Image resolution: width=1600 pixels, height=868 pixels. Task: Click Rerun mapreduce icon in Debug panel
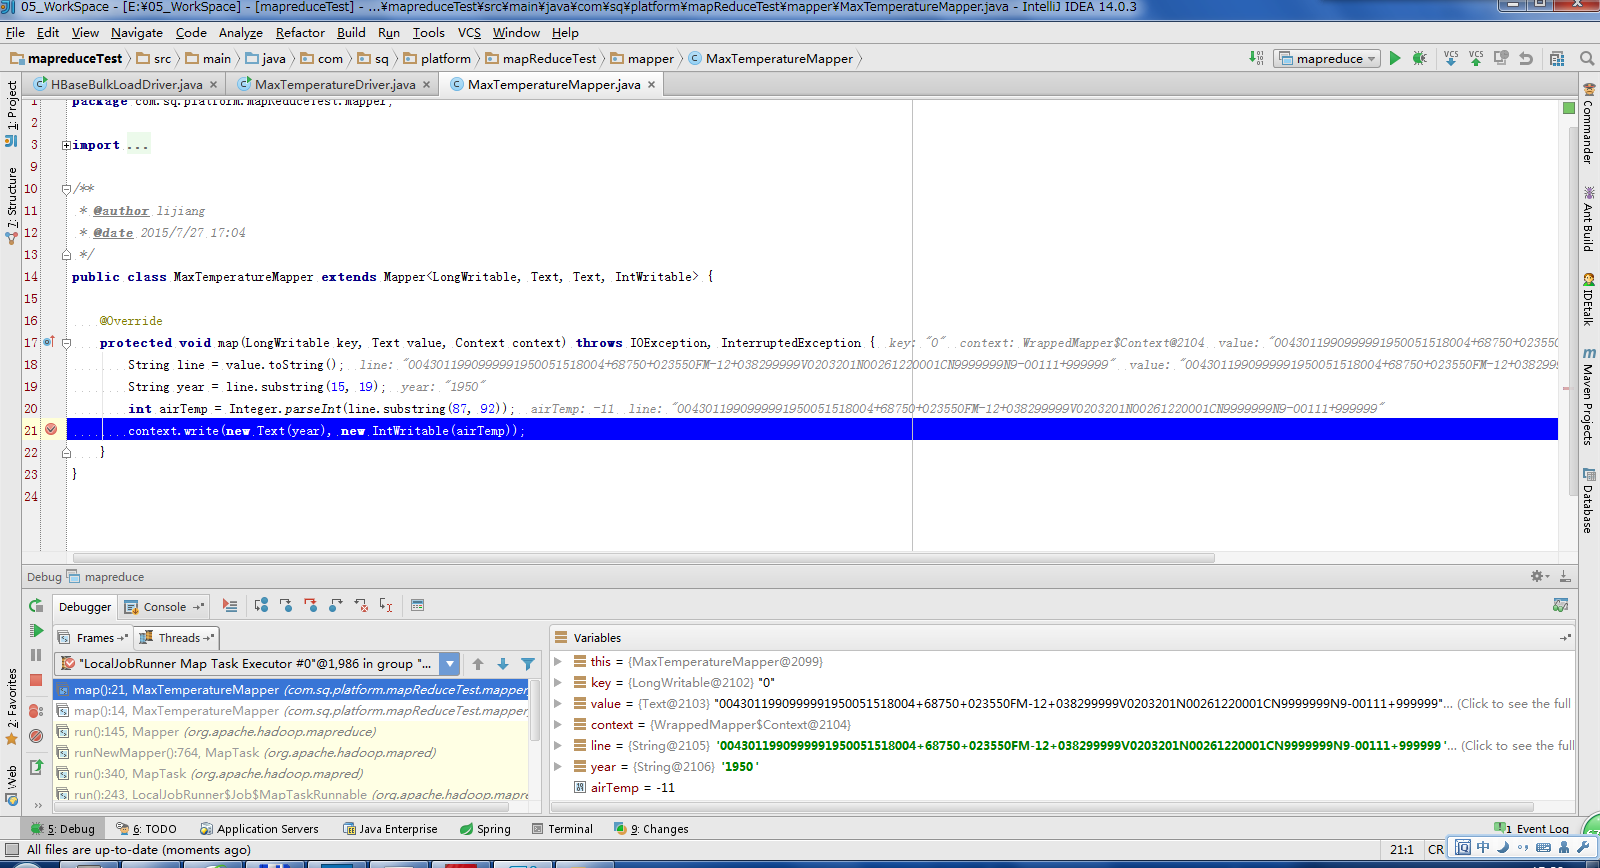pos(36,606)
